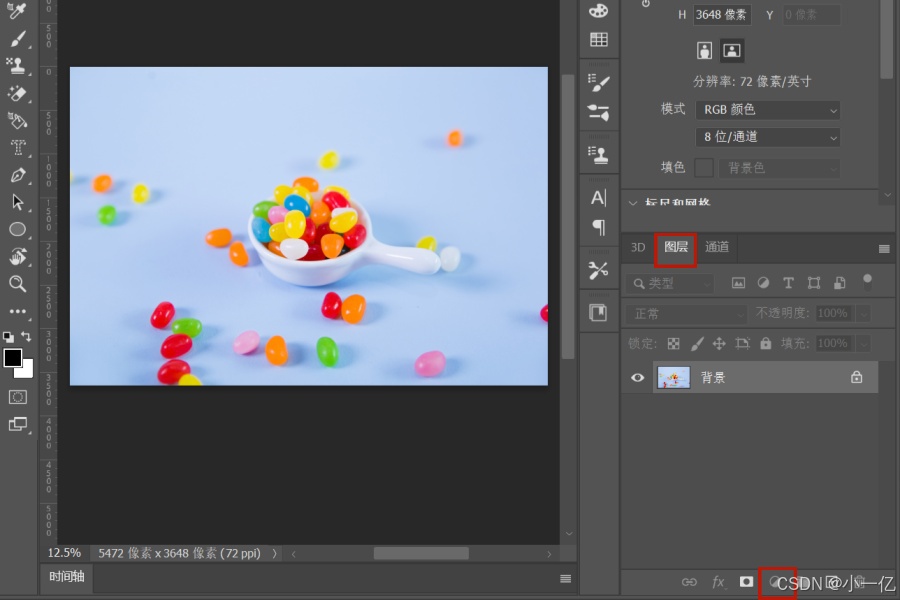Filter layers by shape layers
Screen dimensions: 900x600
814,283
